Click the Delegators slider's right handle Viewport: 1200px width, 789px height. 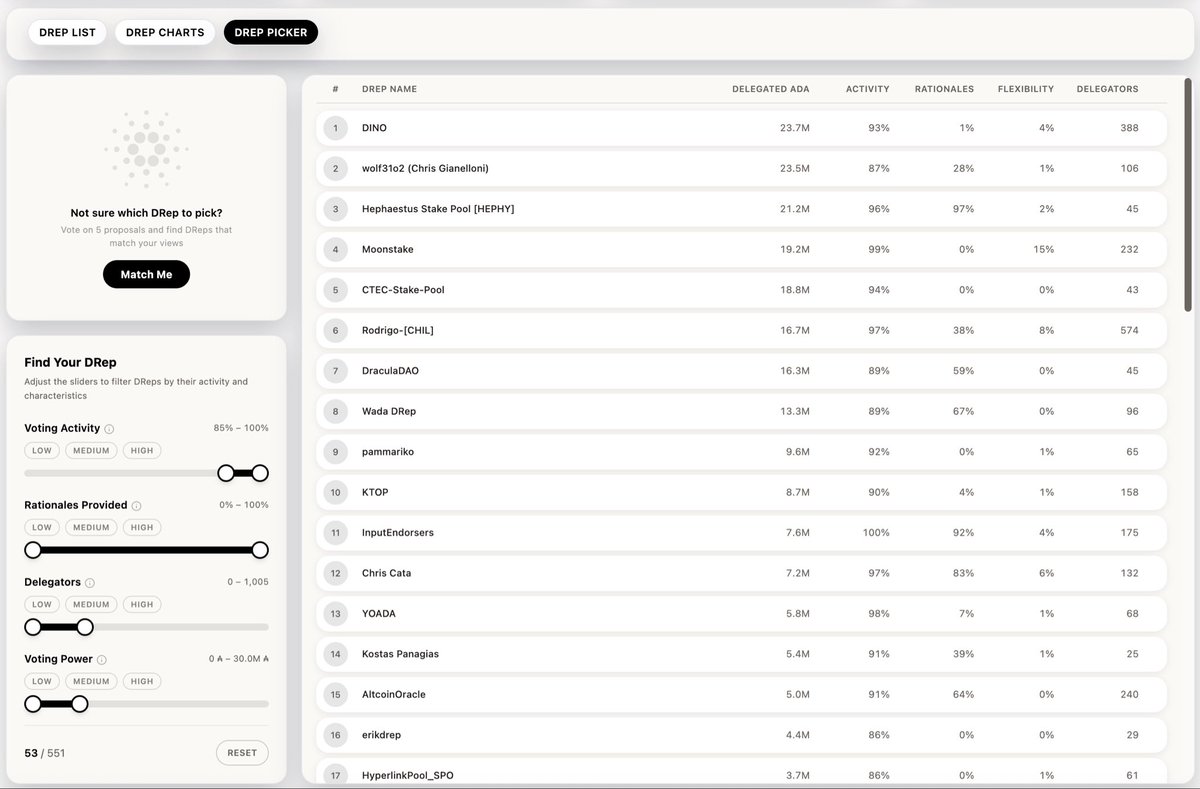(x=85, y=627)
